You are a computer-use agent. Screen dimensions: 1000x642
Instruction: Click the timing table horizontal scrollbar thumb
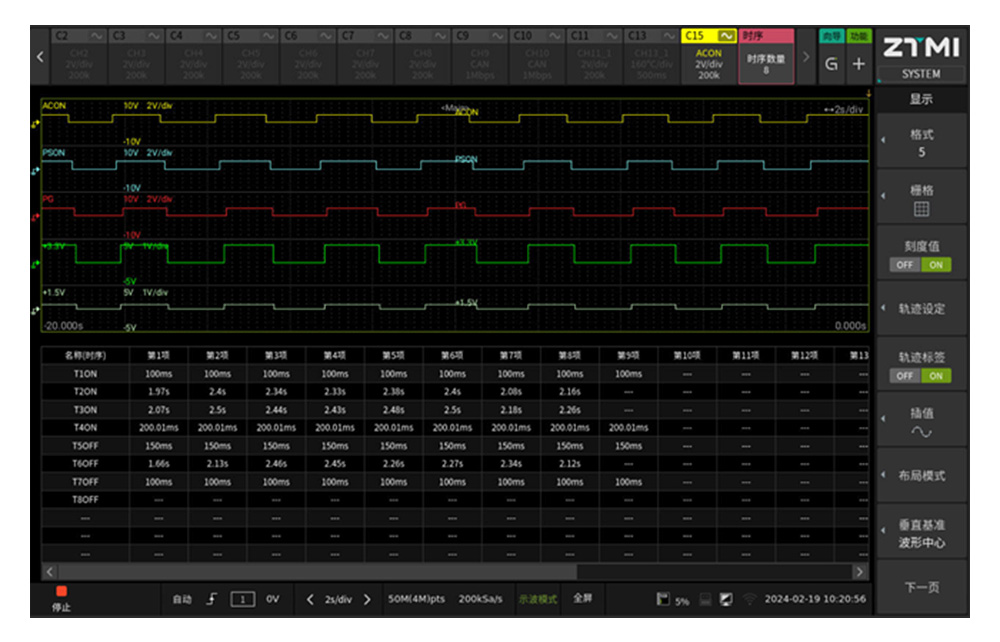point(318,572)
